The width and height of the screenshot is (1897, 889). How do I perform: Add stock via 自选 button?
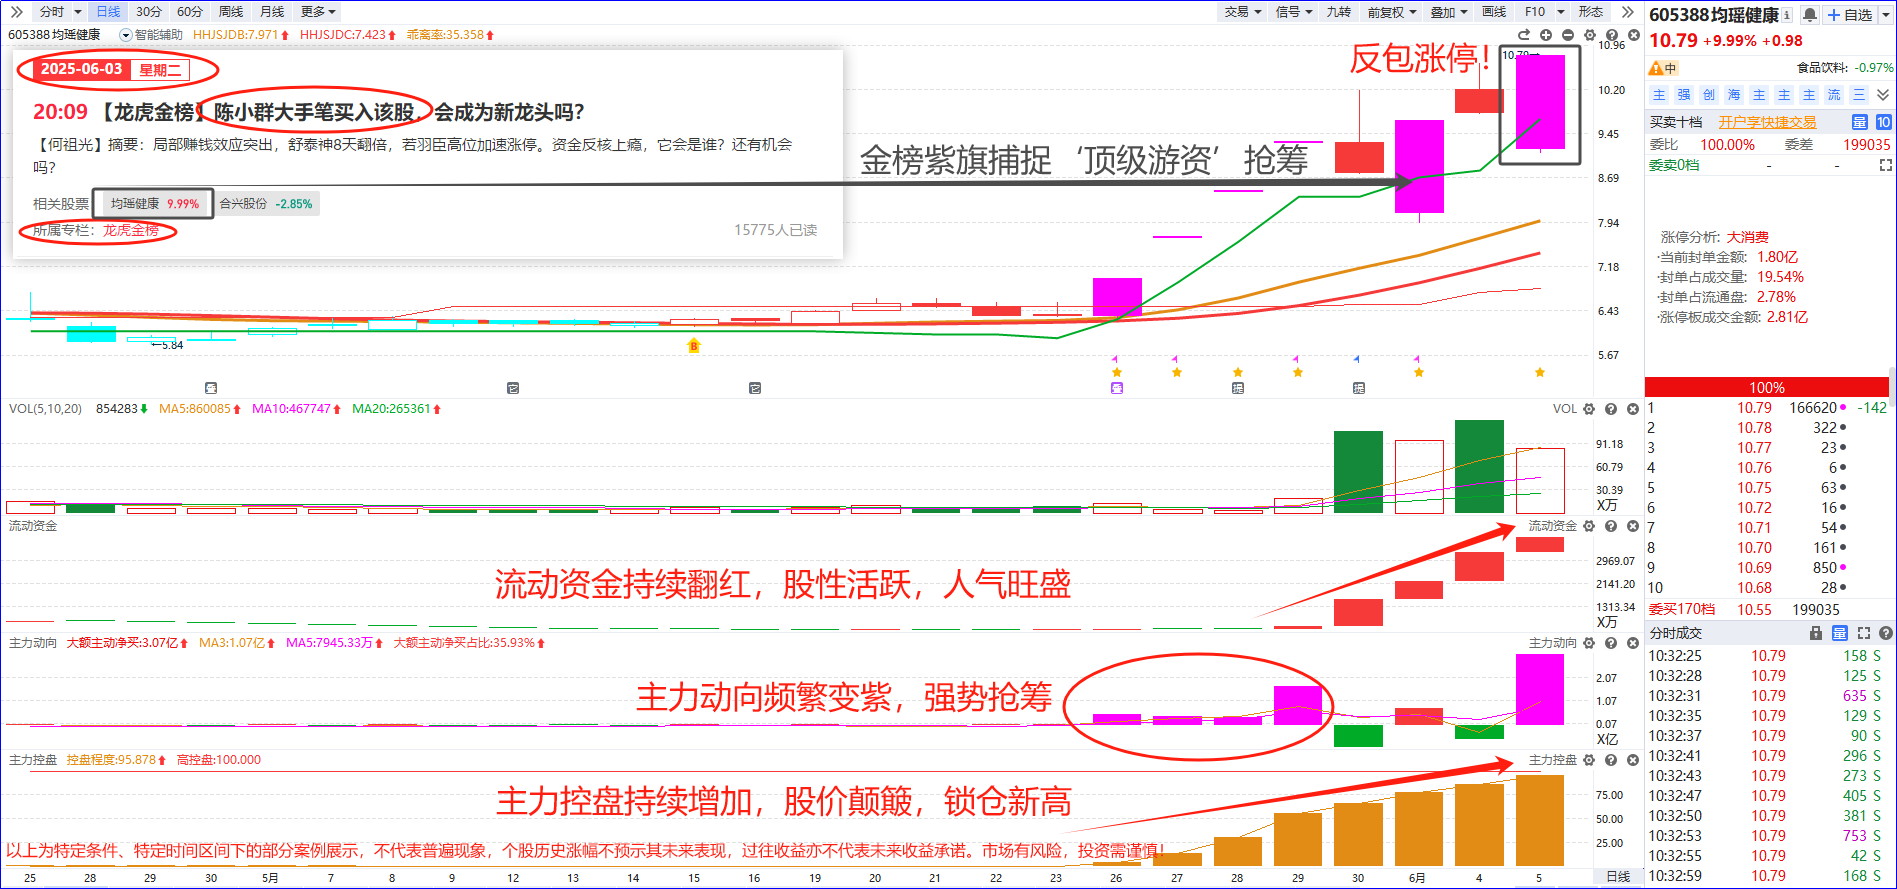pos(1850,15)
